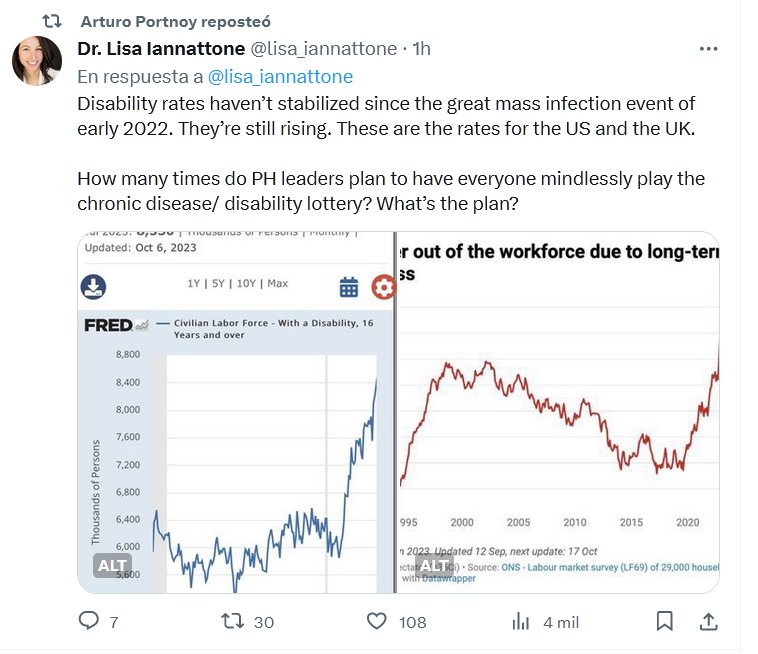Click the repost icon beside Arturo Portnoy
Viewport: 758px width, 654px height.
56,21
